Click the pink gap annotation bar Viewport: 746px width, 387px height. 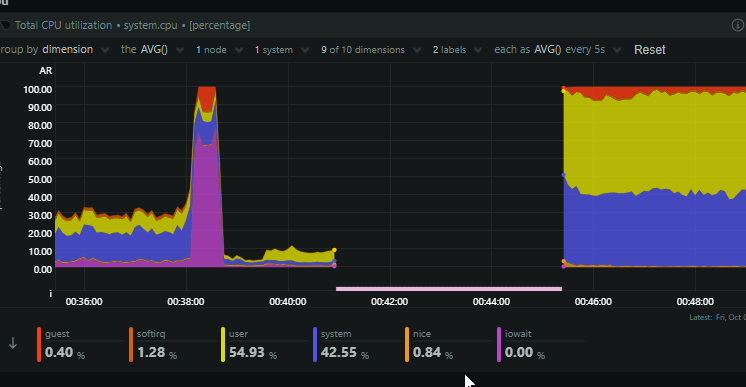pos(449,288)
